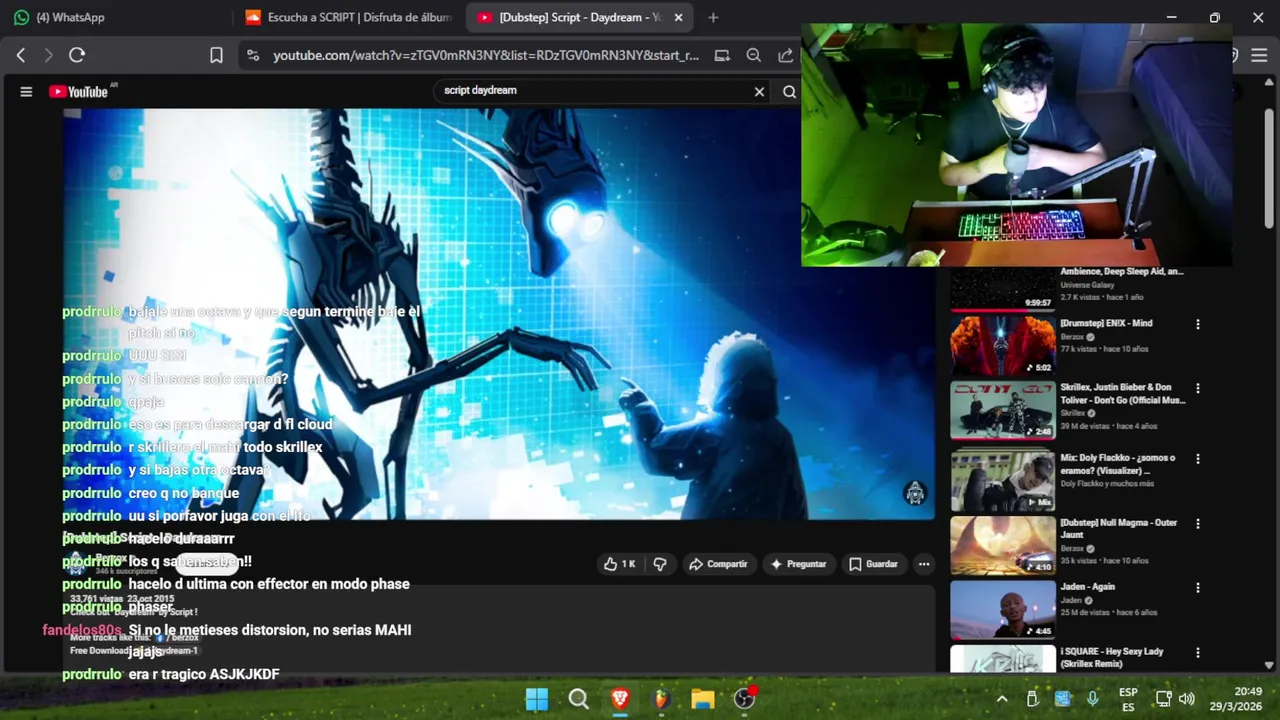Click title 'Jaden - Again'
The width and height of the screenshot is (1280, 720).
point(1087,587)
